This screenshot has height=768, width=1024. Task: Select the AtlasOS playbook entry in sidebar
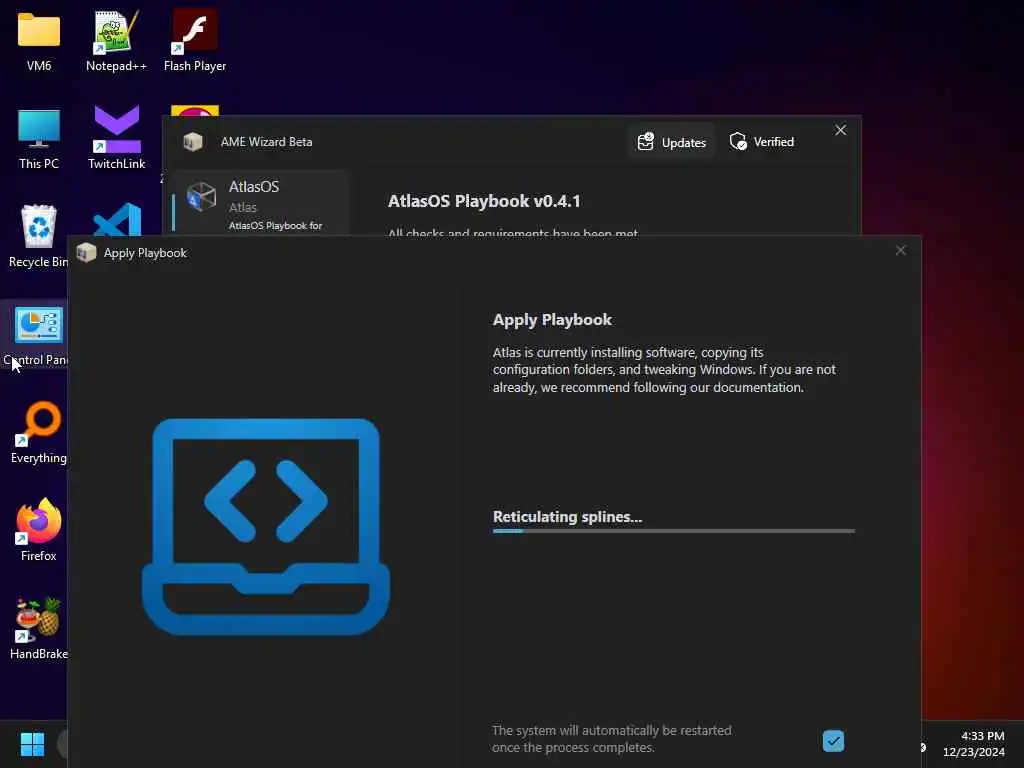tap(260, 202)
